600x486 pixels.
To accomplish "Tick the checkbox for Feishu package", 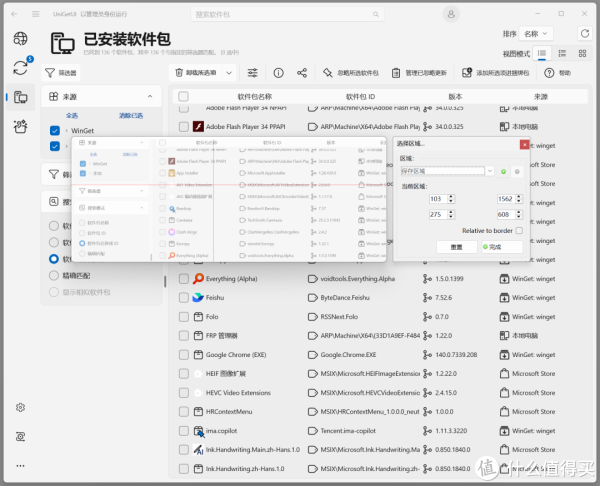I will click(x=184, y=297).
